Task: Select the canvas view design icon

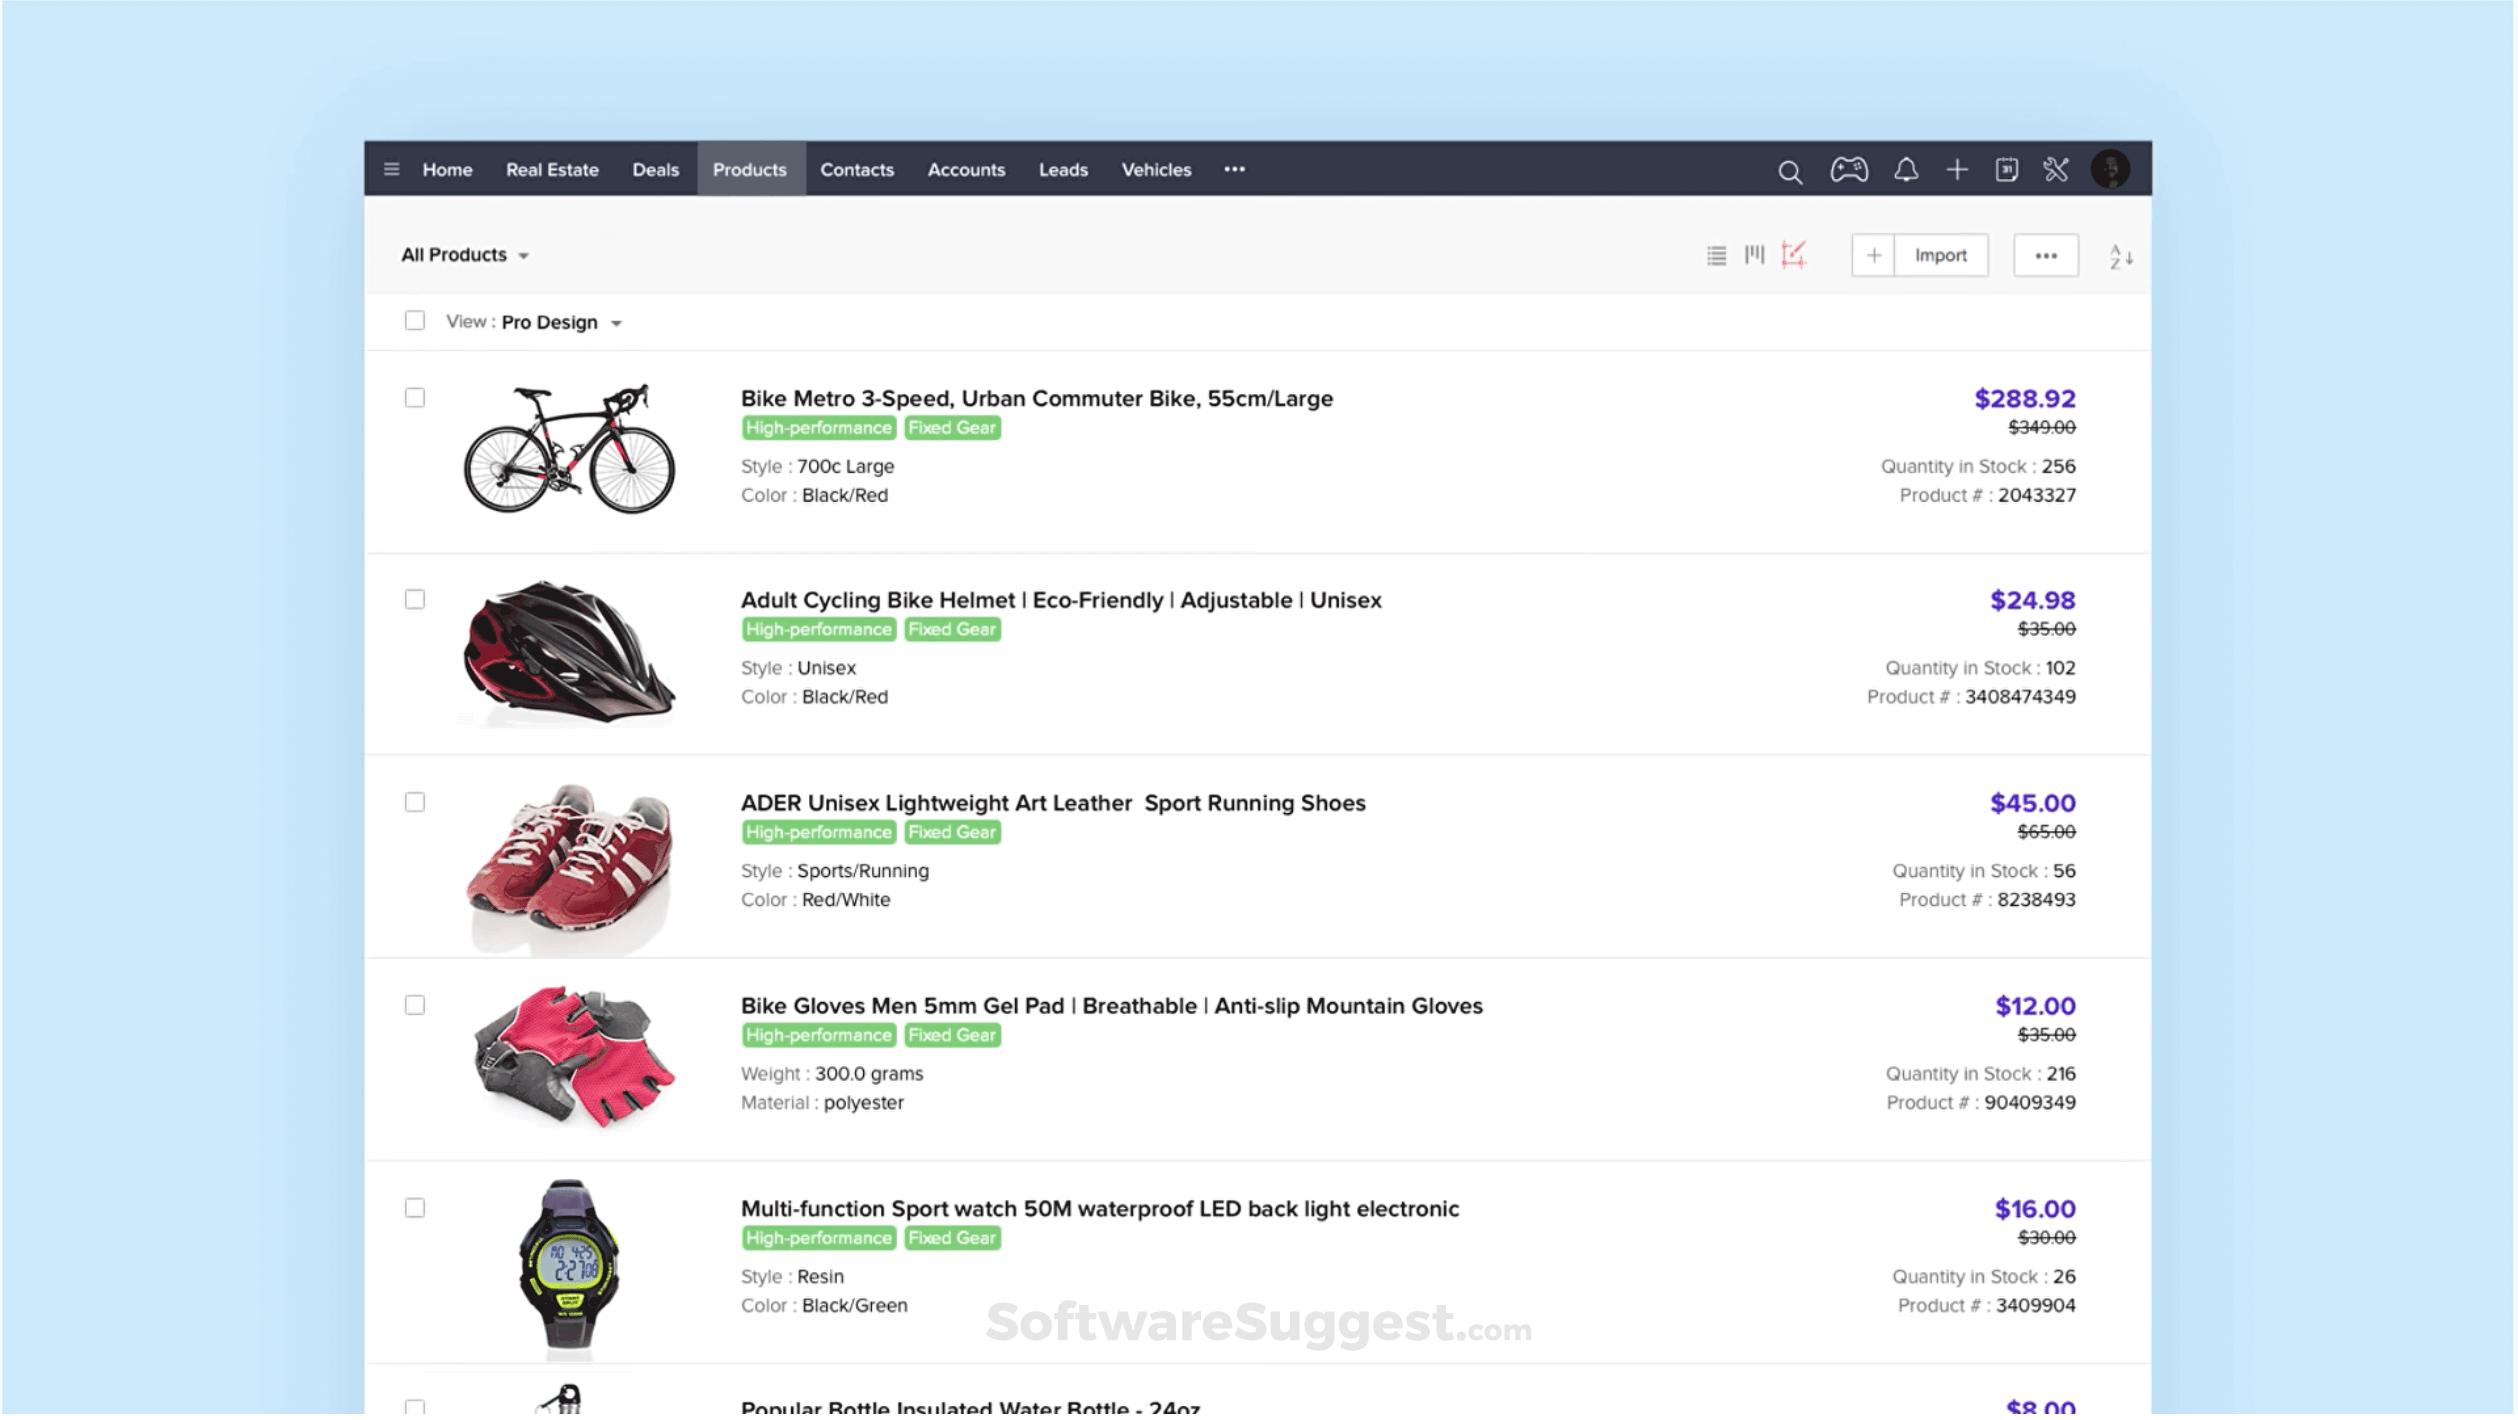Action: click(1793, 256)
